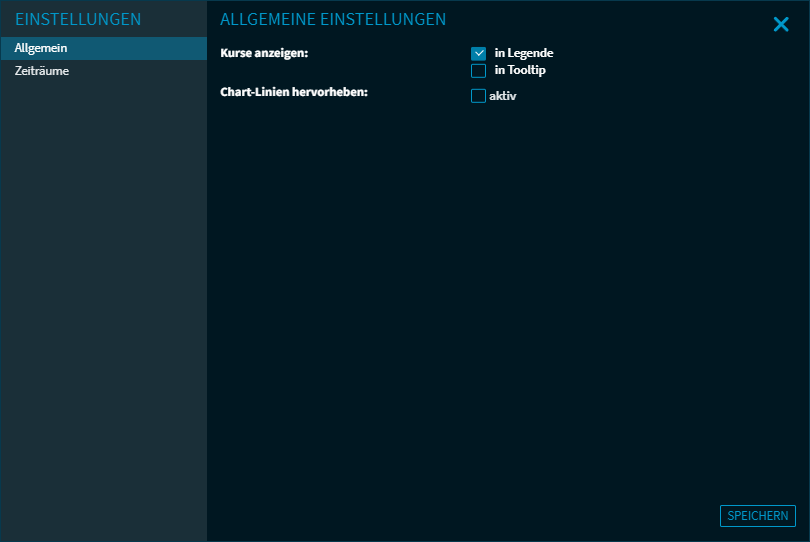Click empty sidebar area below Zeiträume
The width and height of the screenshot is (810, 542).
[103, 300]
